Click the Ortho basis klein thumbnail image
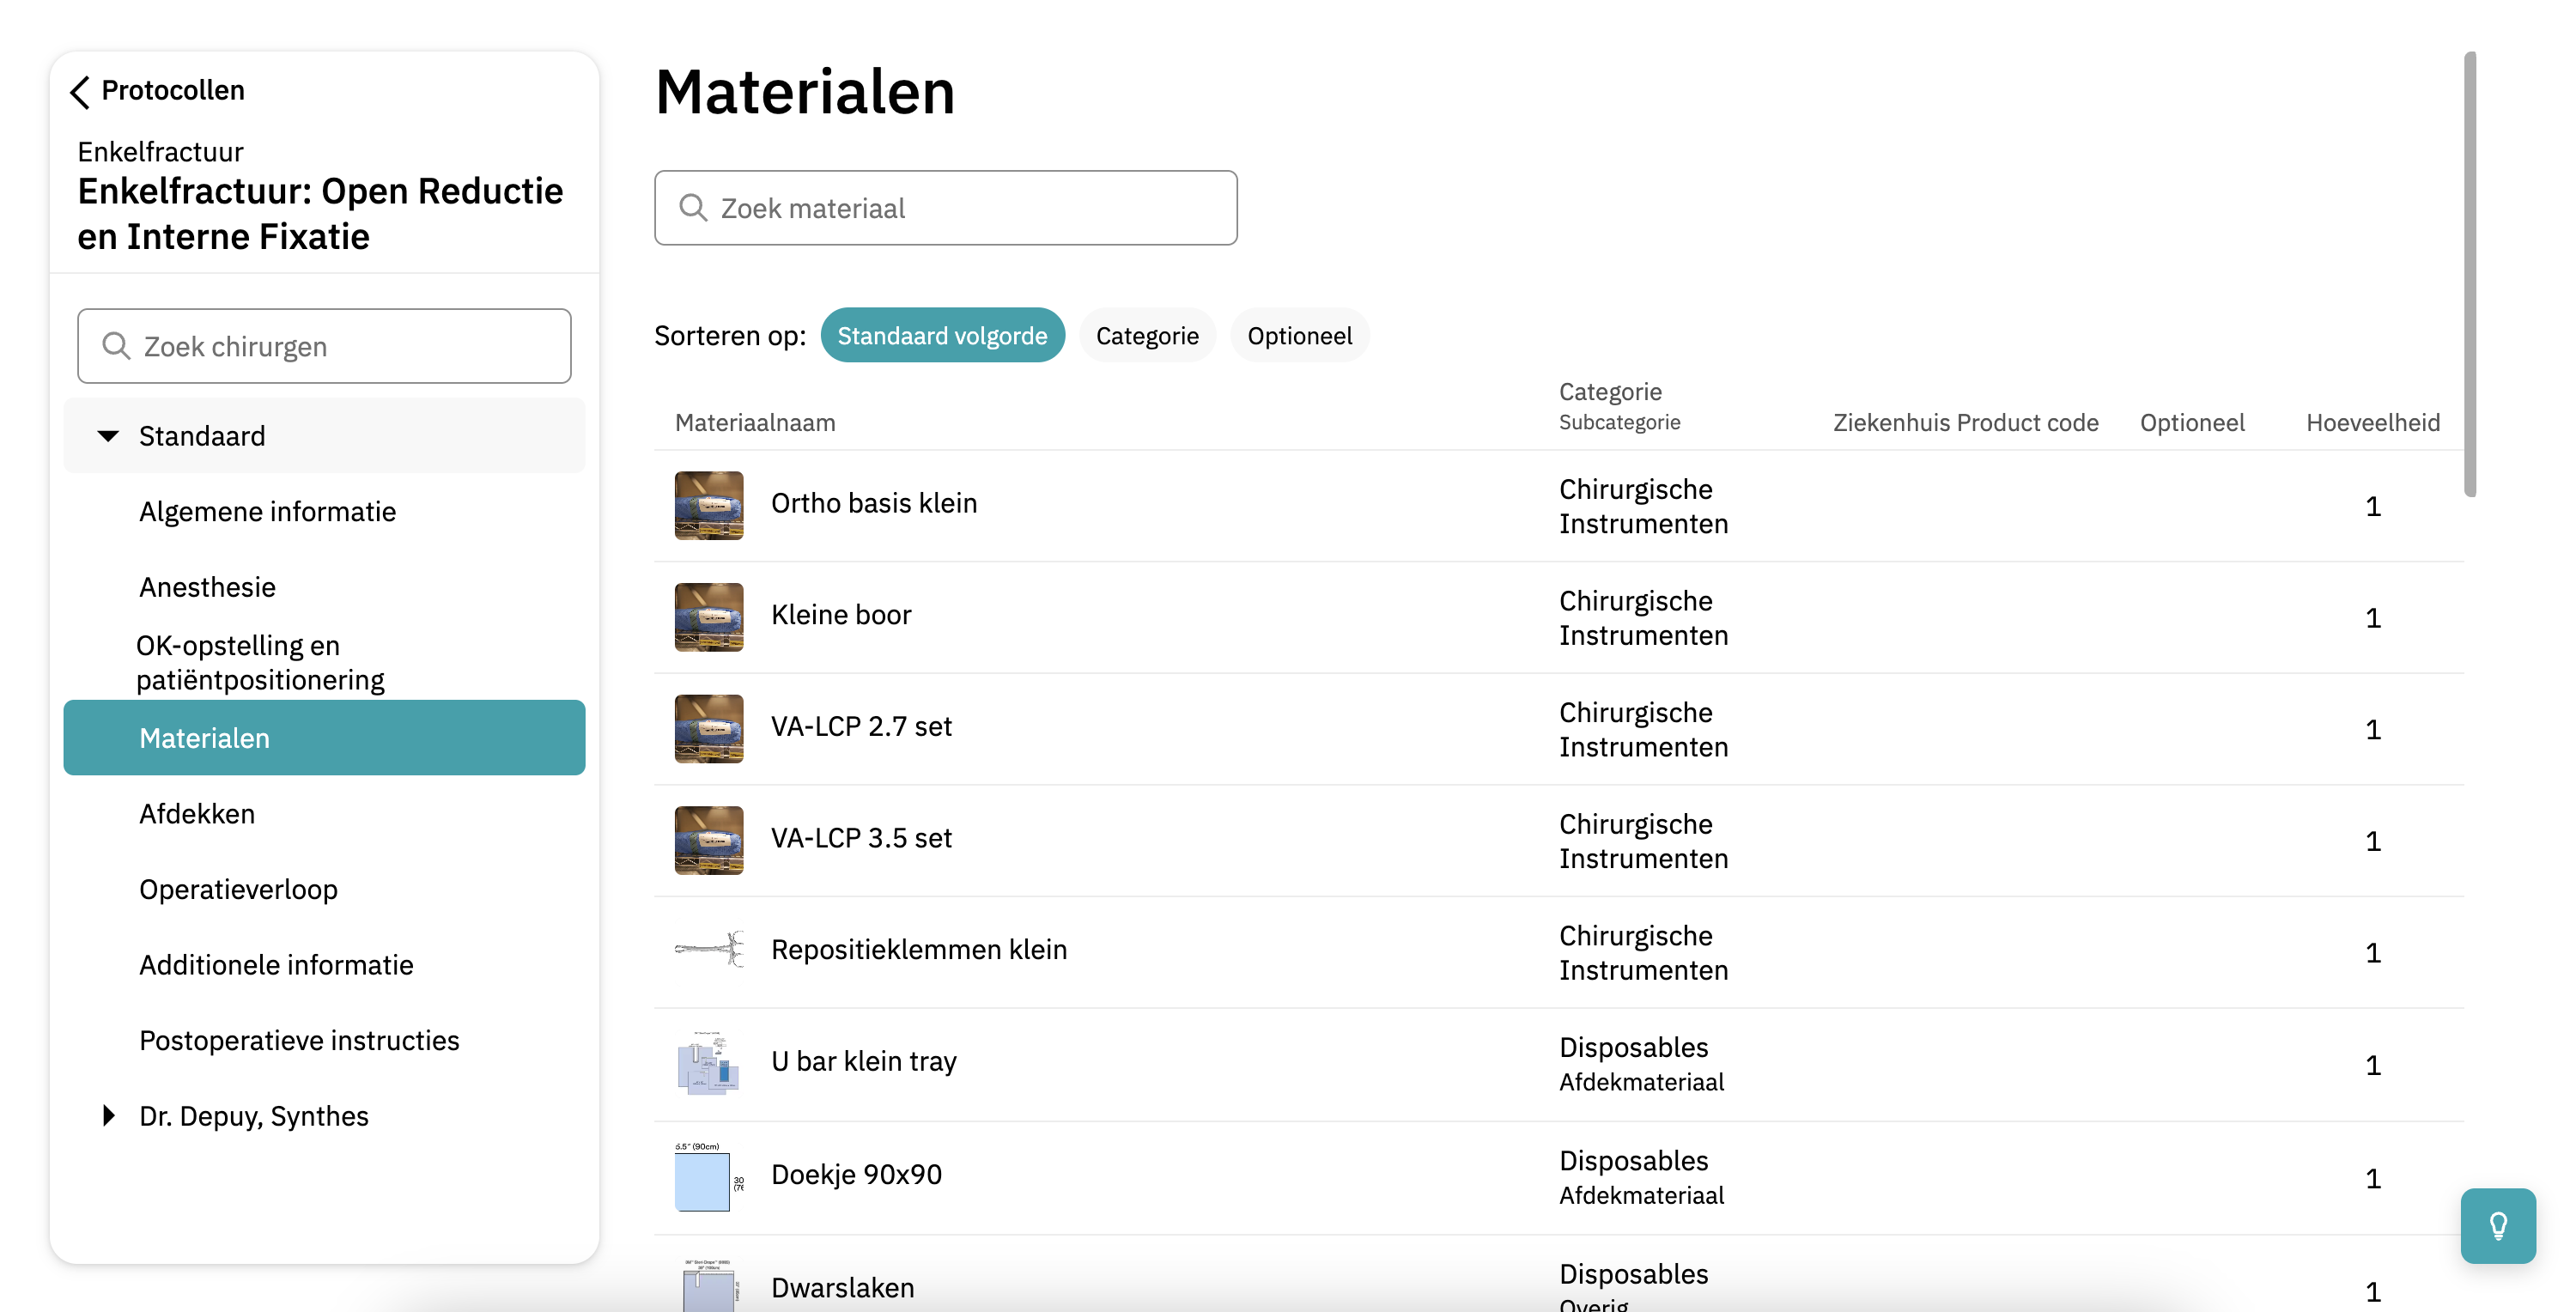Viewport: 2576px width, 1312px height. (x=708, y=505)
